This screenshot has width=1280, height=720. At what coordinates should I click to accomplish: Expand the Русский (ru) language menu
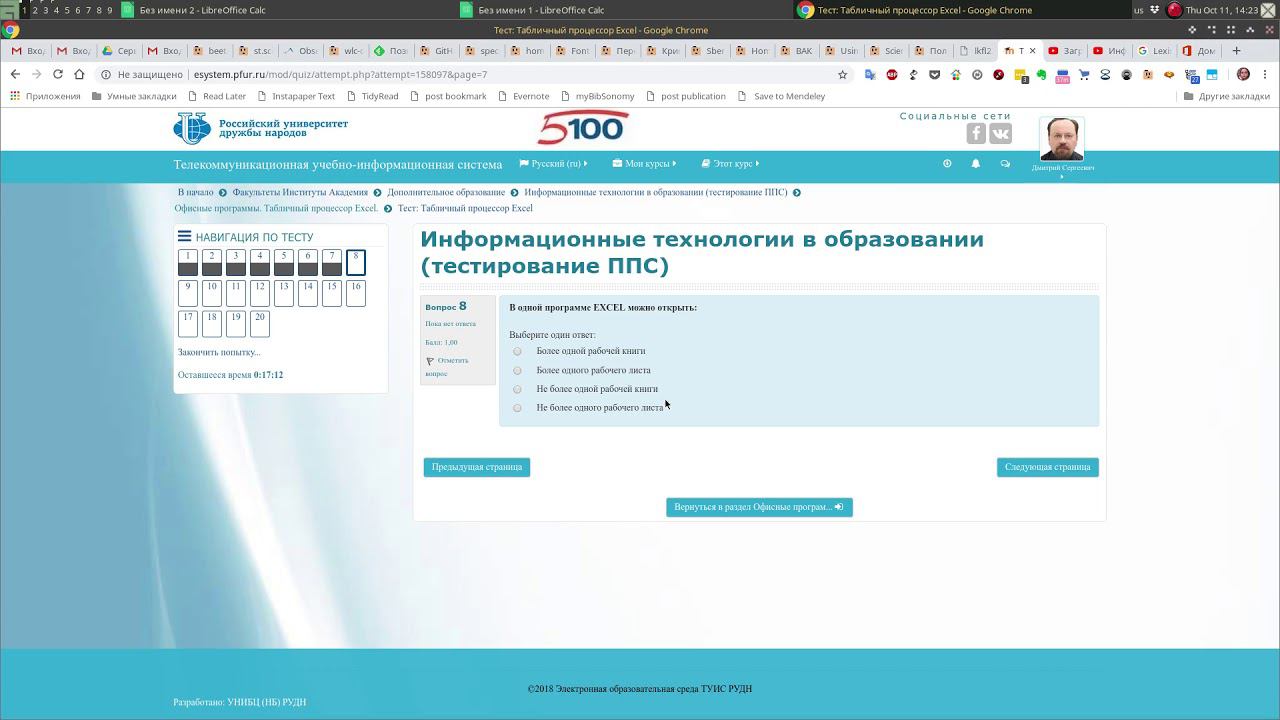554,164
